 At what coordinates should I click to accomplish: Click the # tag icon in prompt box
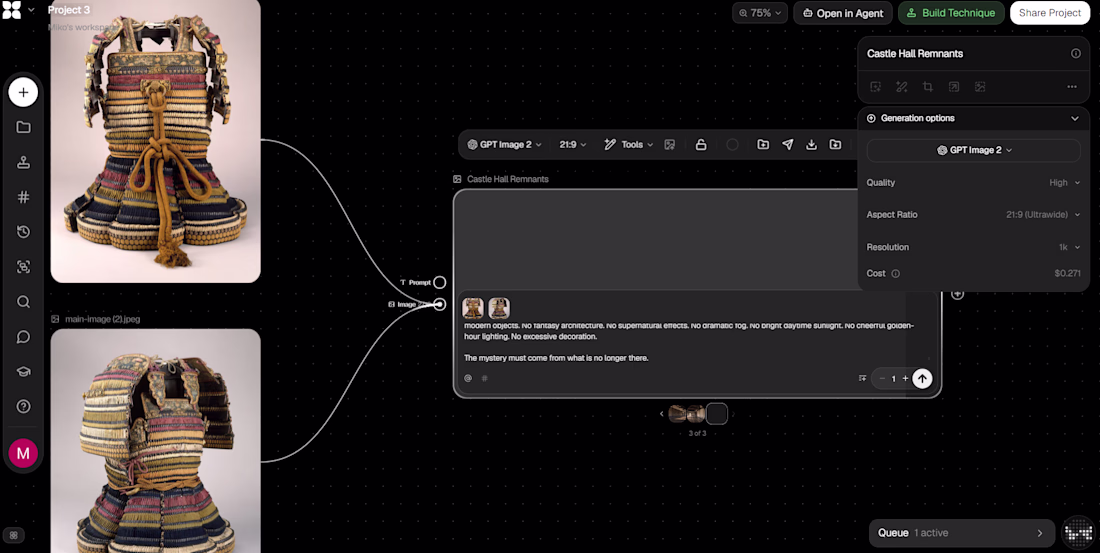484,378
